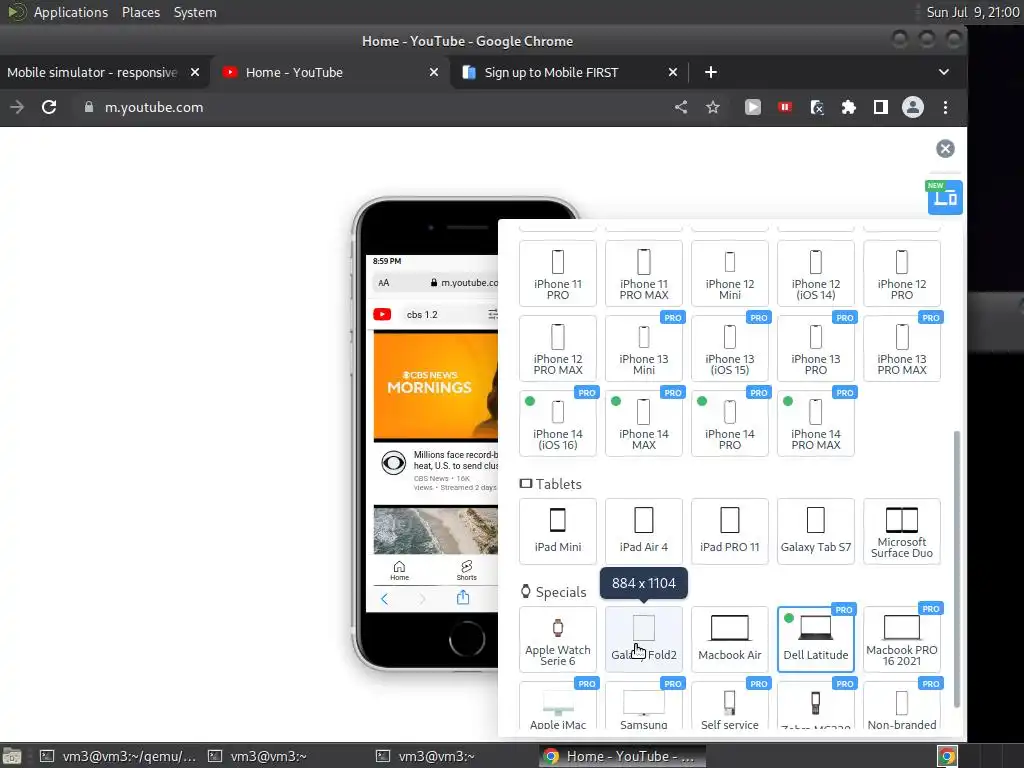The image size is (1024, 768).
Task: Expand the tab search dropdown
Action: [943, 72]
